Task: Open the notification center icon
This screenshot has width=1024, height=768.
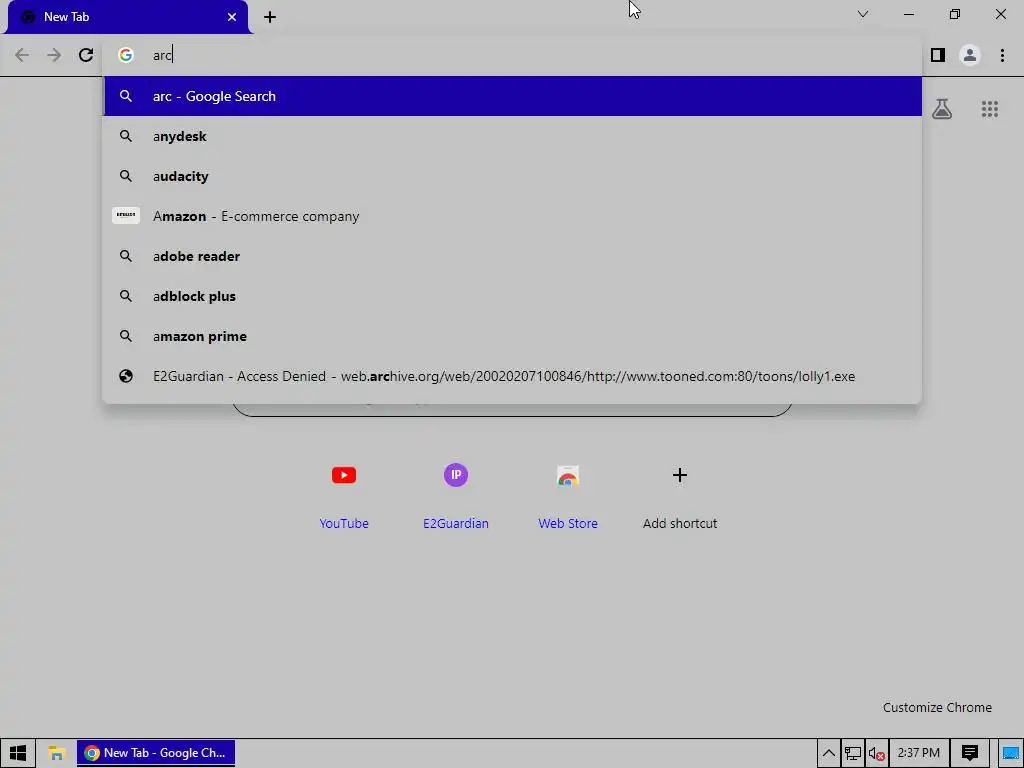Action: coord(970,753)
